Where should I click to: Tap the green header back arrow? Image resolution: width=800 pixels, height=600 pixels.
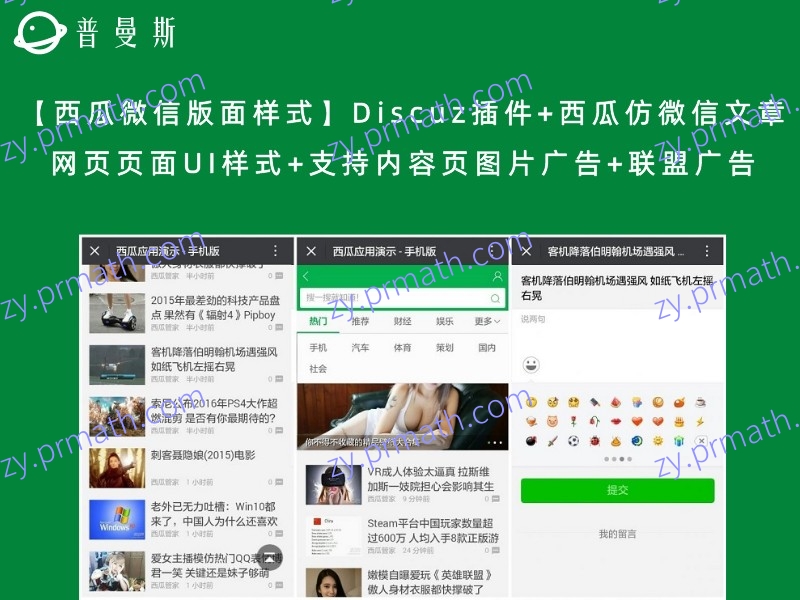tap(306, 276)
